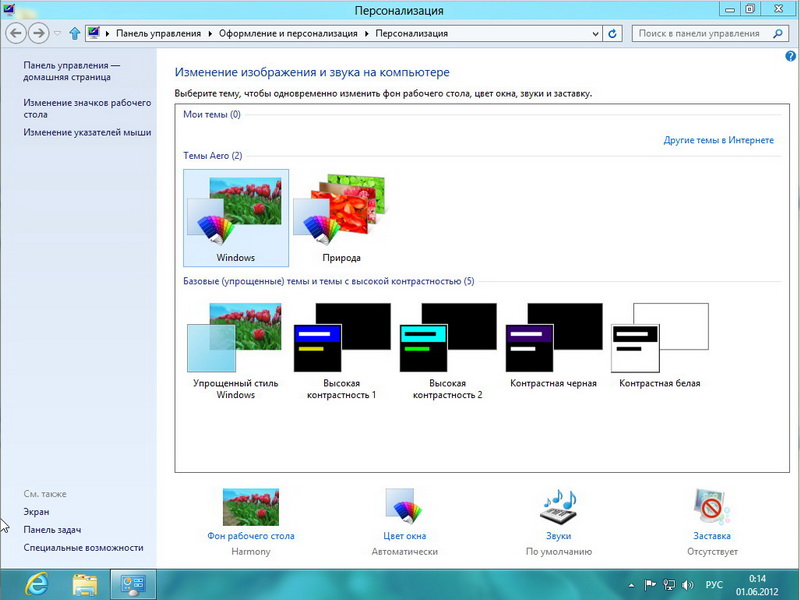Viewport: 800px width, 600px height.
Task: Open the Экран link under См. также
Action: pyautogui.click(x=36, y=512)
